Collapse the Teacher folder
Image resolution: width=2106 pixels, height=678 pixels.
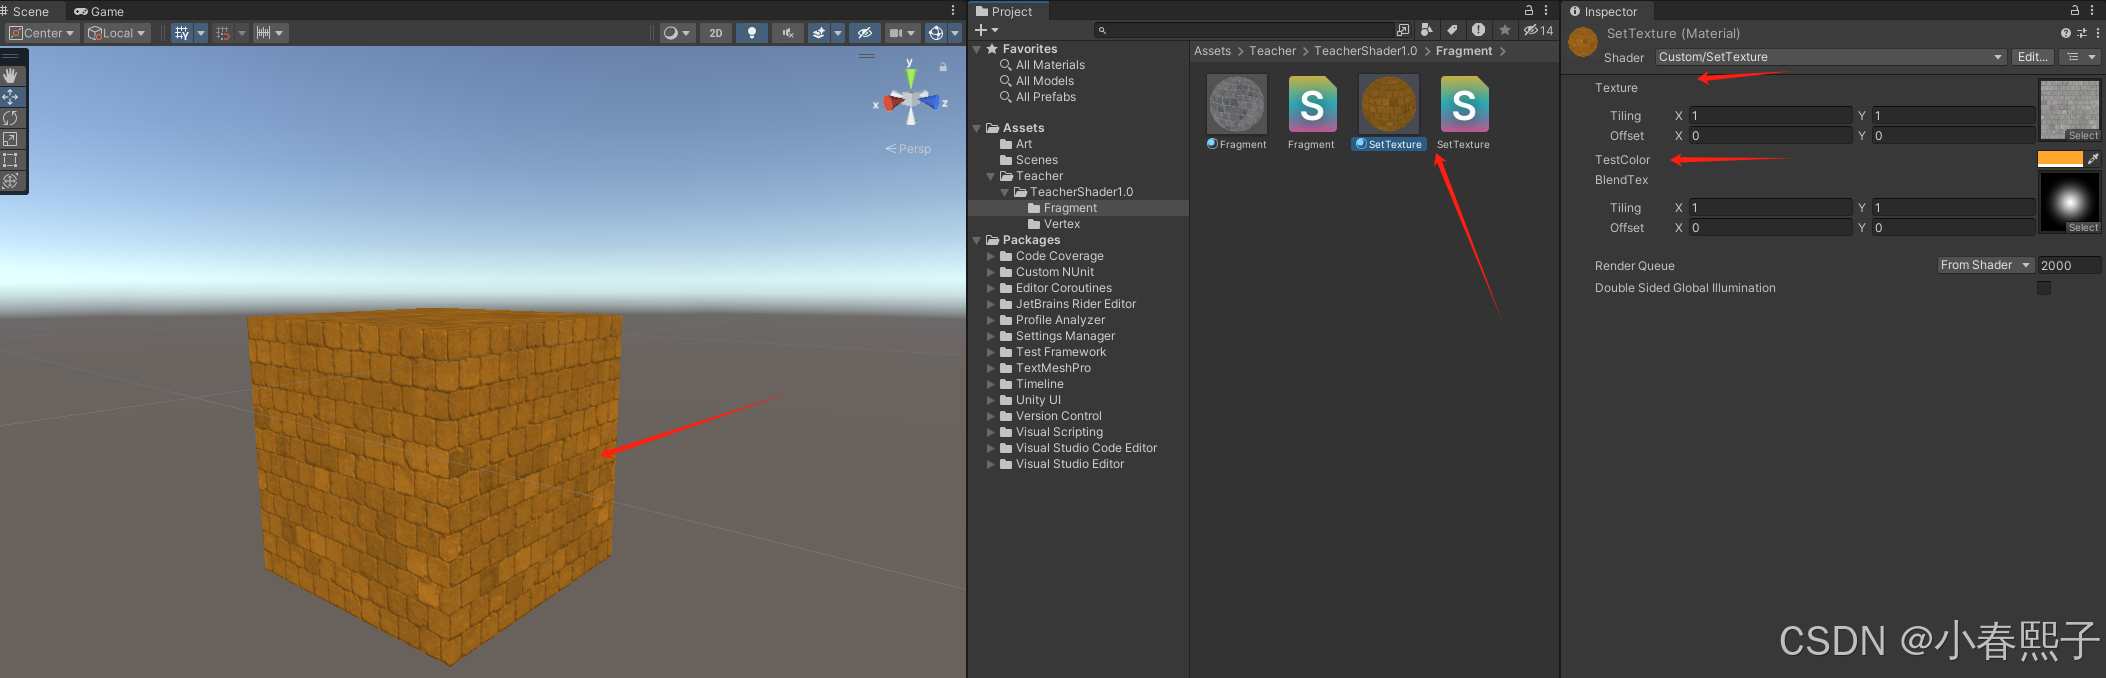991,176
